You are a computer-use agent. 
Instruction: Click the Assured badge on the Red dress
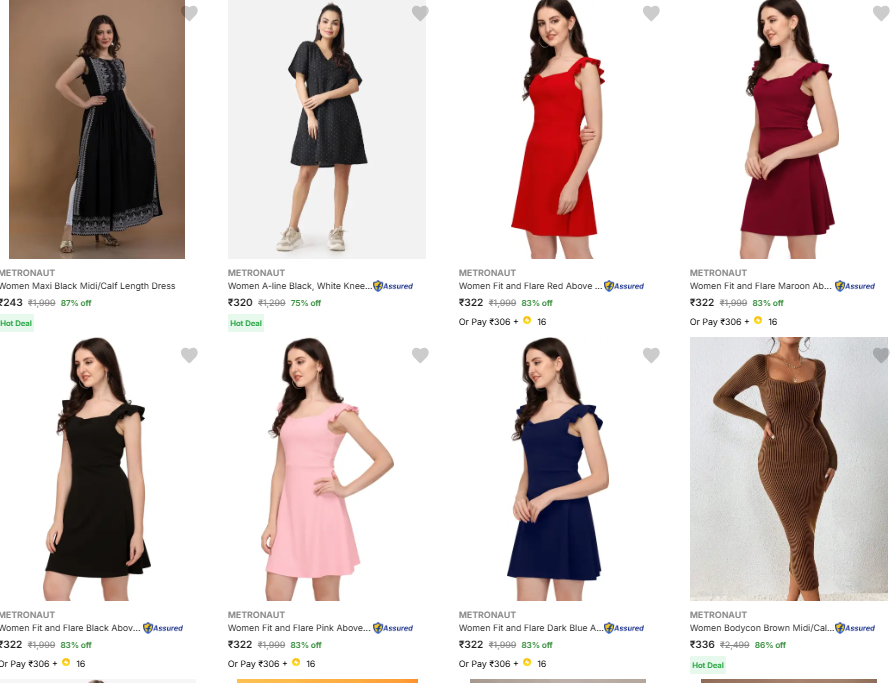click(624, 286)
